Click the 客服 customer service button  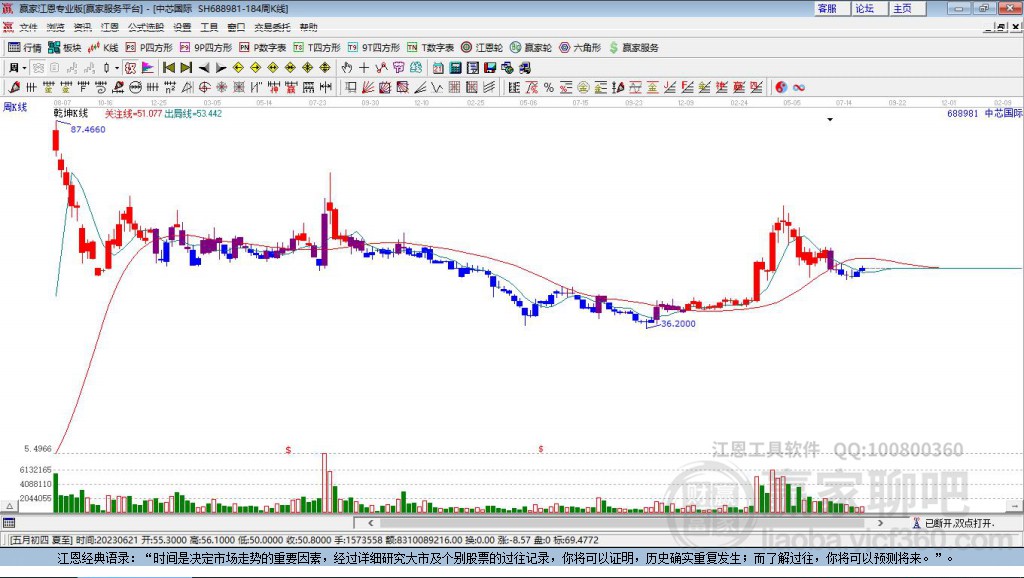(x=827, y=8)
